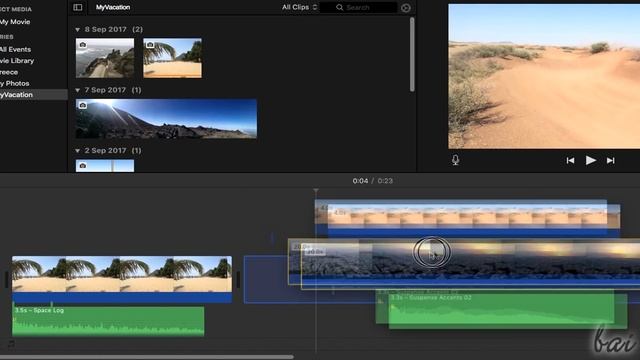
Task: Select the Suspense Accents 02 audio clip
Action: coord(508,311)
